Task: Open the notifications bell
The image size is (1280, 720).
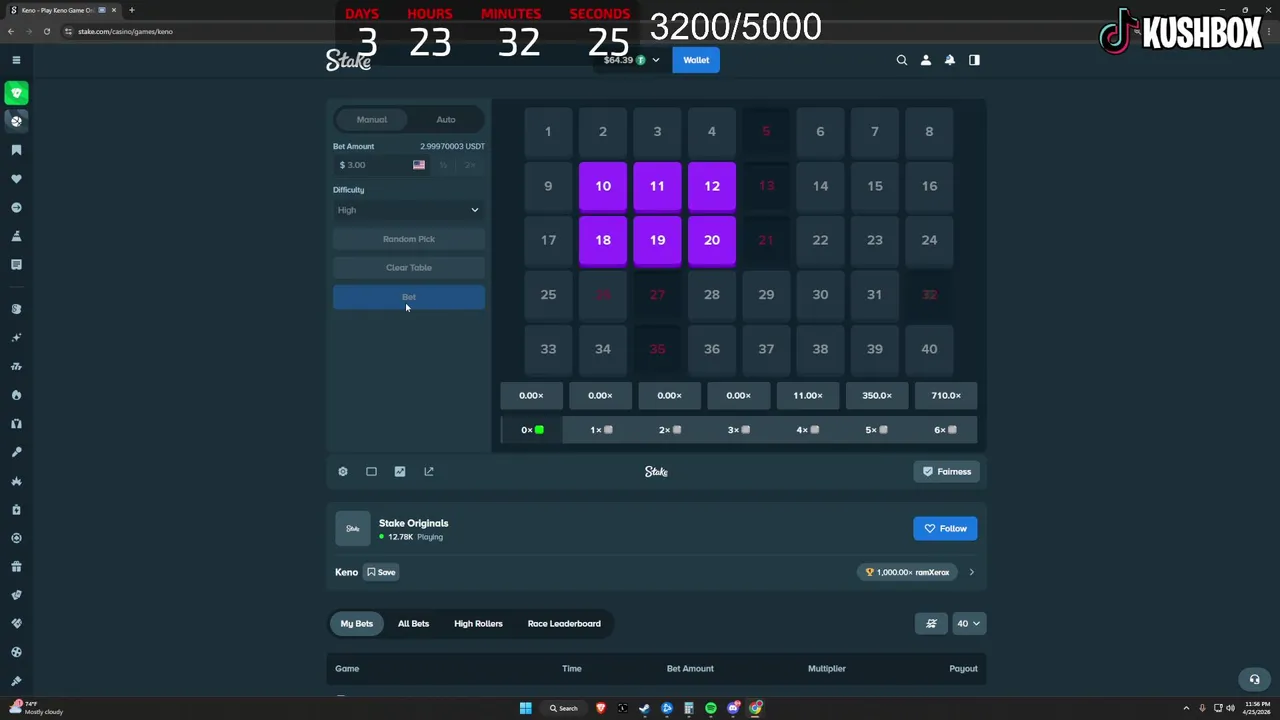Action: pos(950,60)
